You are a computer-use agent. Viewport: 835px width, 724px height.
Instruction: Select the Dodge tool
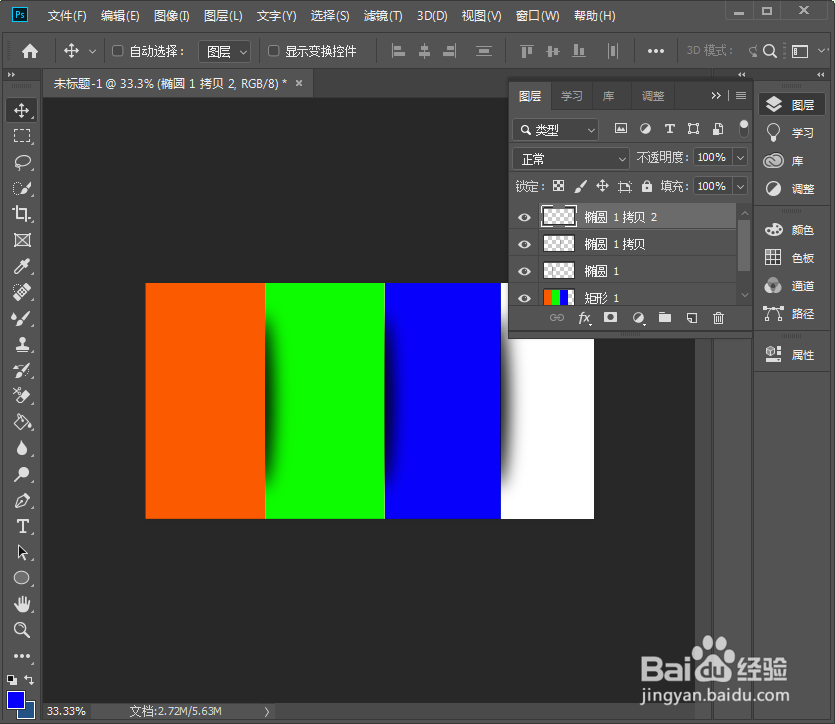coord(22,474)
